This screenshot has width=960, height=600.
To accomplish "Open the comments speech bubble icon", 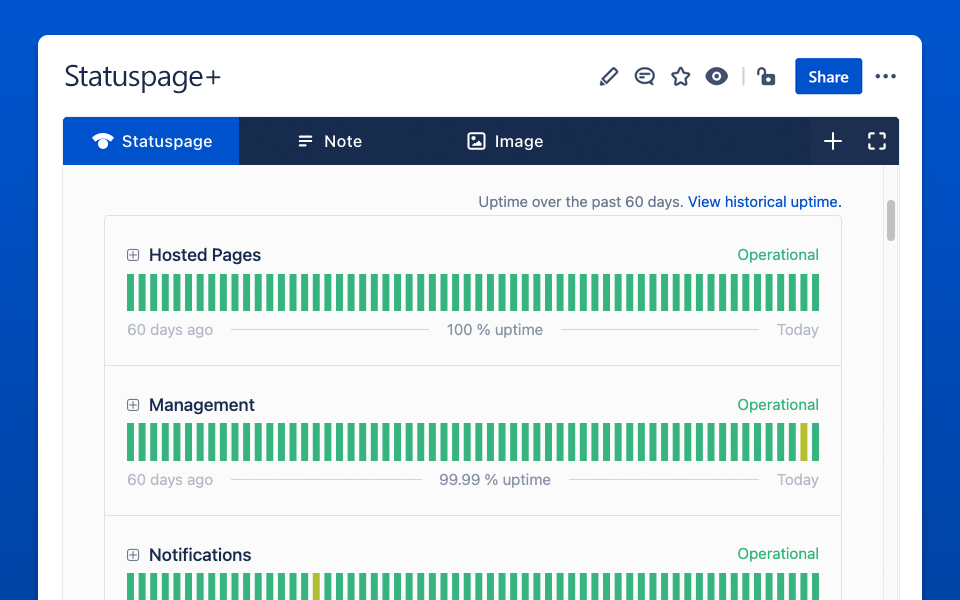I will pyautogui.click(x=645, y=77).
